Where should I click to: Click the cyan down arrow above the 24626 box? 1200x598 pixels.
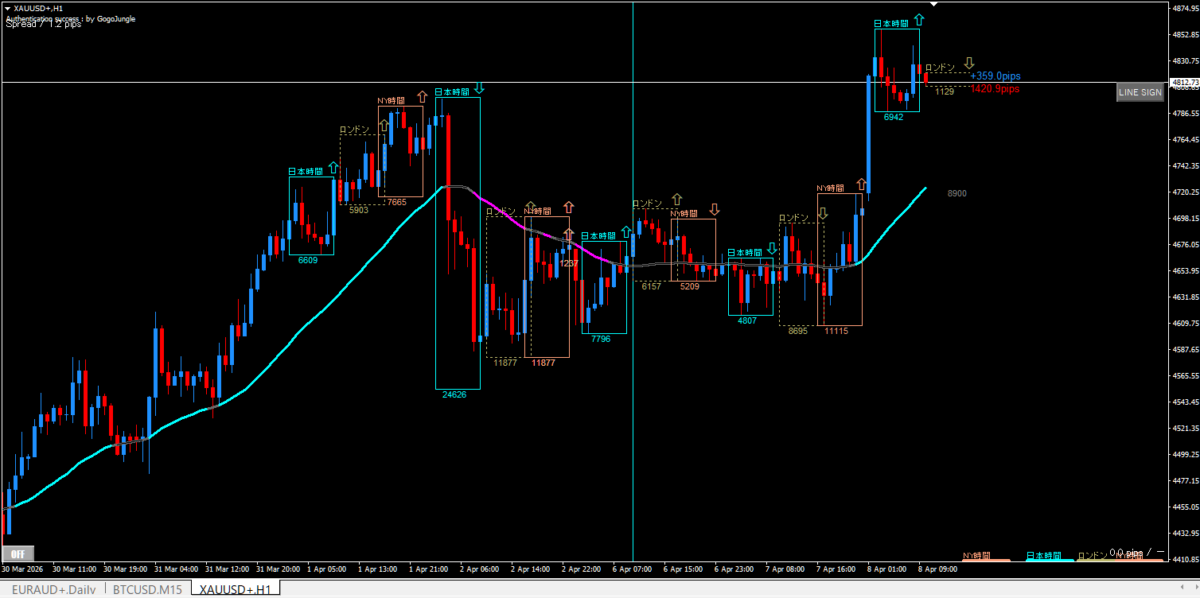point(480,89)
